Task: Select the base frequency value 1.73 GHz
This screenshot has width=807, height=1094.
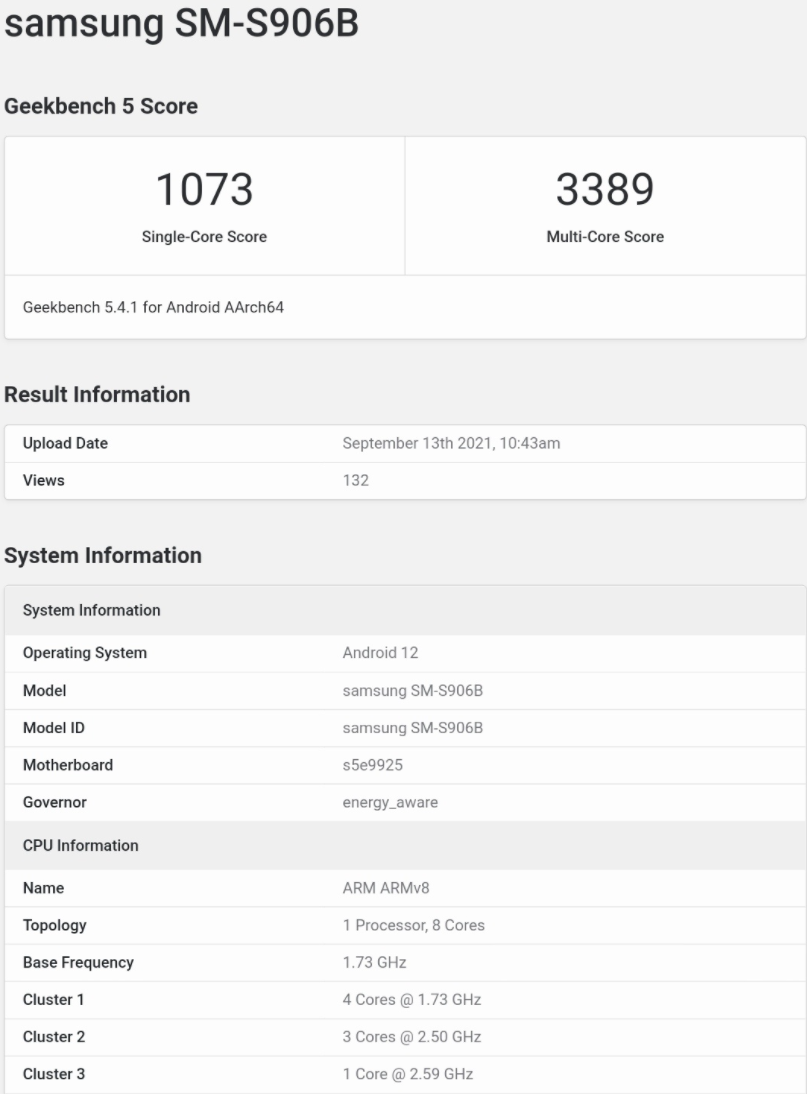Action: tap(375, 962)
